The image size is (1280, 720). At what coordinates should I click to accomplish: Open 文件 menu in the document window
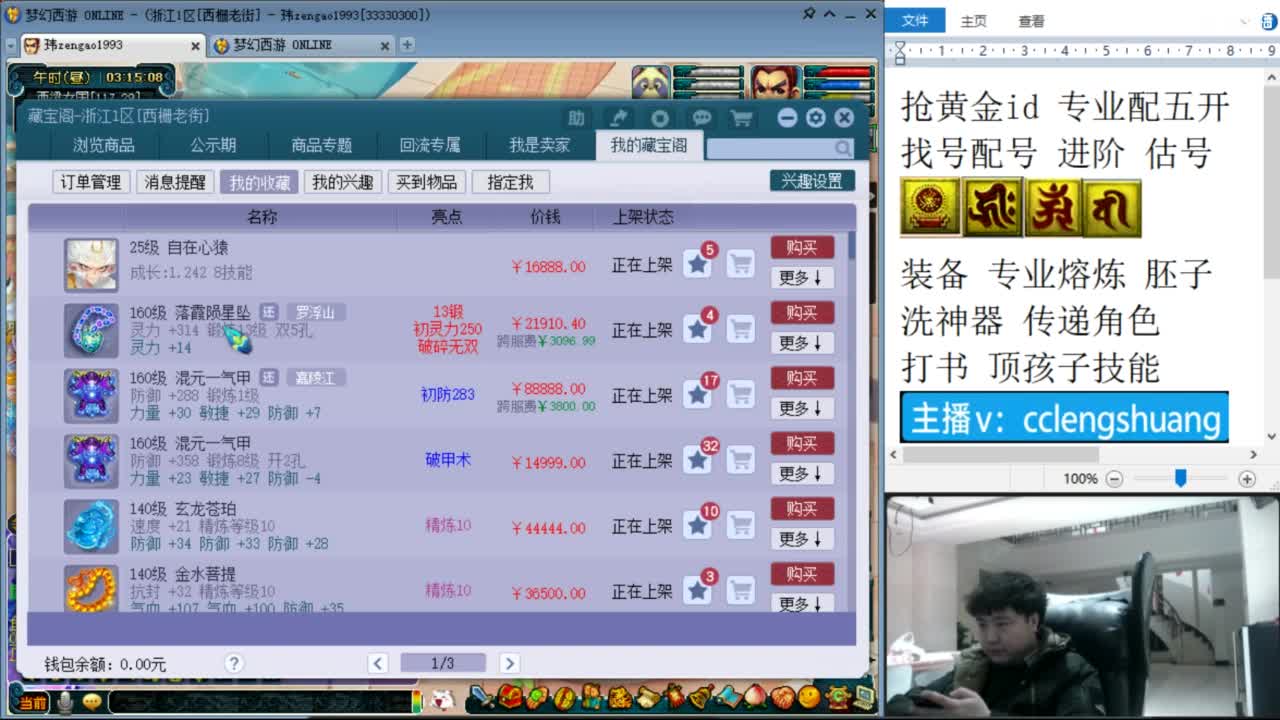click(x=915, y=21)
